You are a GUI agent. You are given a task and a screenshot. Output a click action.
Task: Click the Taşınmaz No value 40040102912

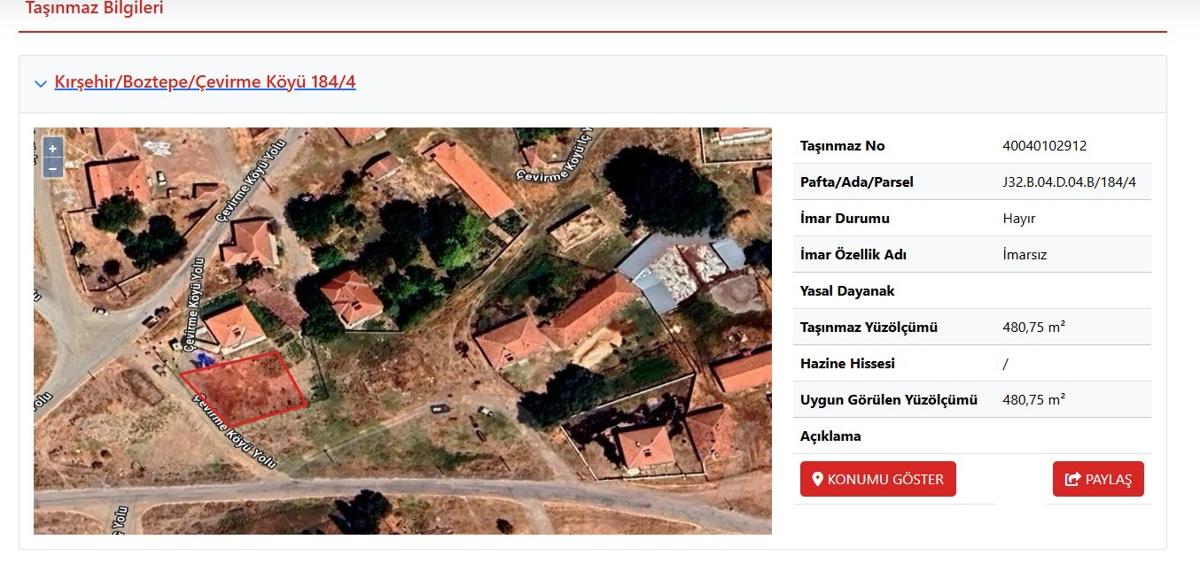(x=1044, y=146)
